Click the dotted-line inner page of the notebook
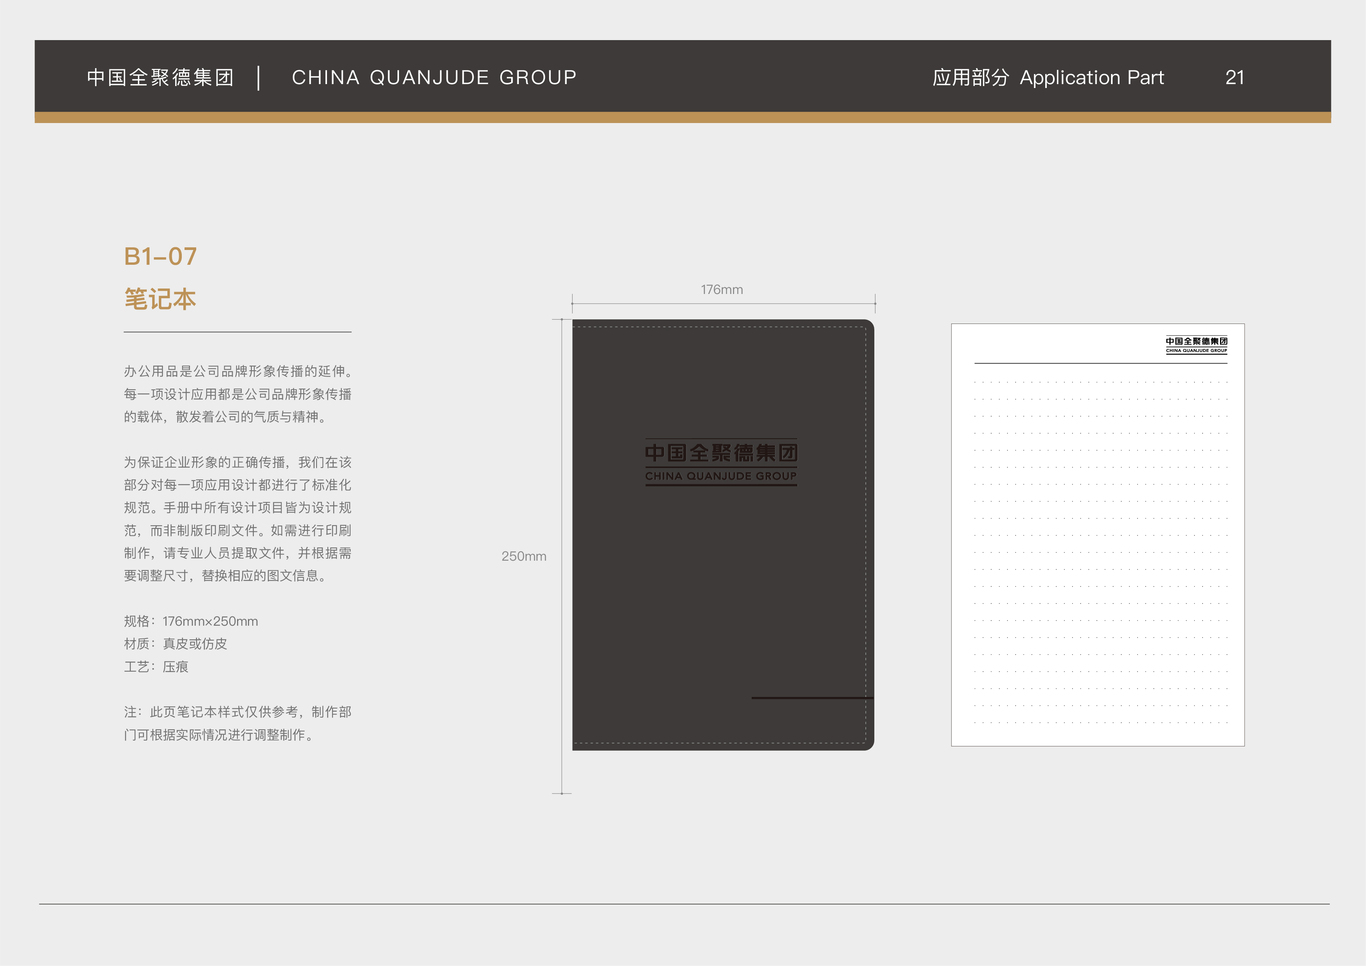Image resolution: width=1366 pixels, height=966 pixels. tap(1098, 535)
